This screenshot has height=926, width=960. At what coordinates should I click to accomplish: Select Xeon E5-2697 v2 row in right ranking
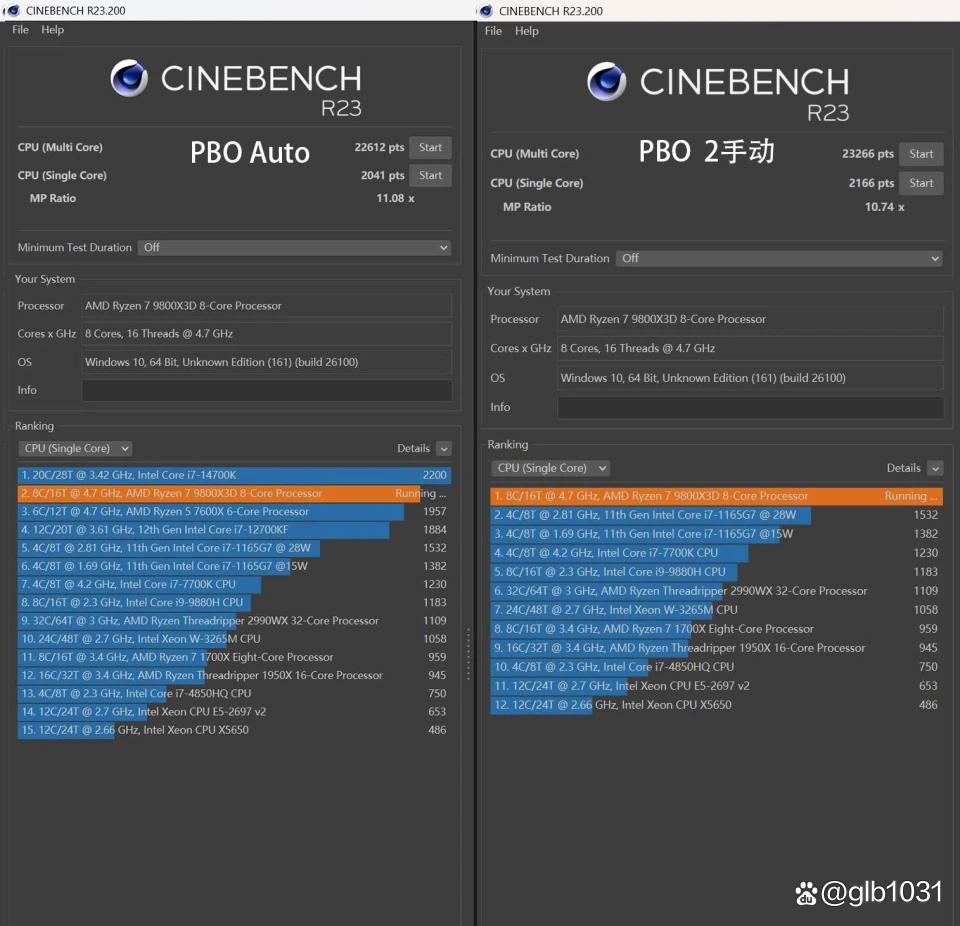(x=716, y=686)
